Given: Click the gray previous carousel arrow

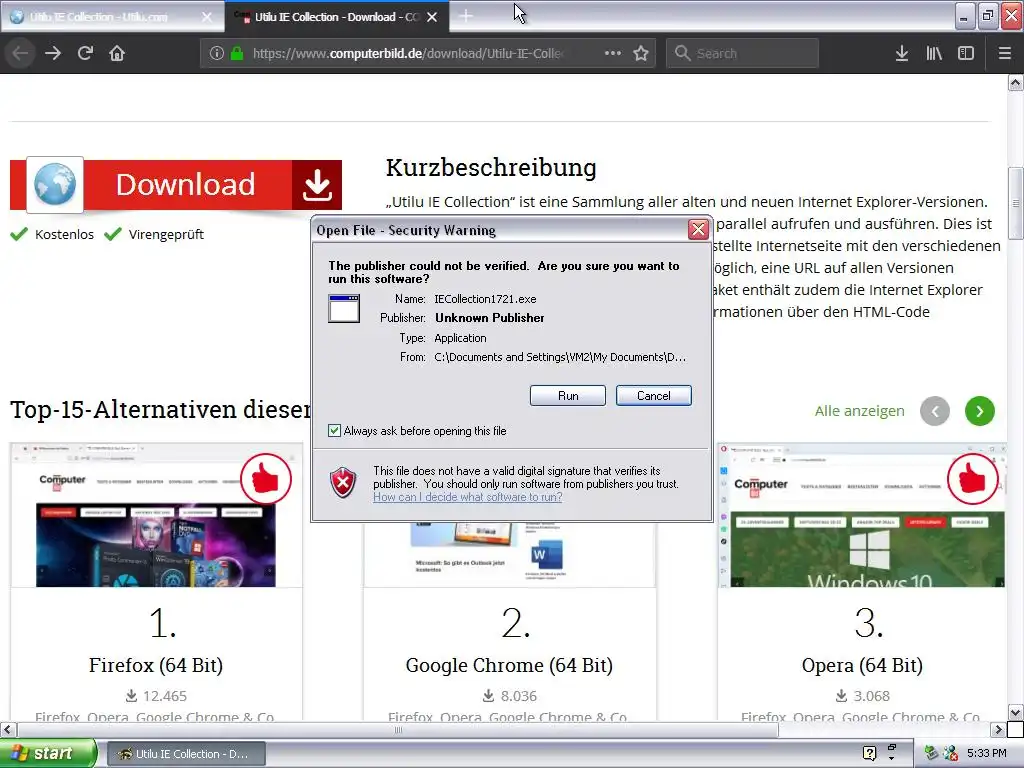Looking at the screenshot, I should pos(935,411).
